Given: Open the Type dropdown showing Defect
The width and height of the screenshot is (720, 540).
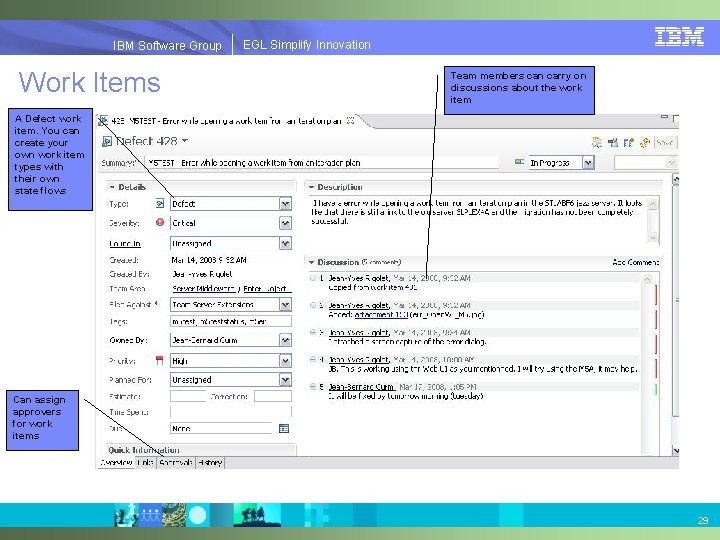Looking at the screenshot, I should (x=285, y=204).
